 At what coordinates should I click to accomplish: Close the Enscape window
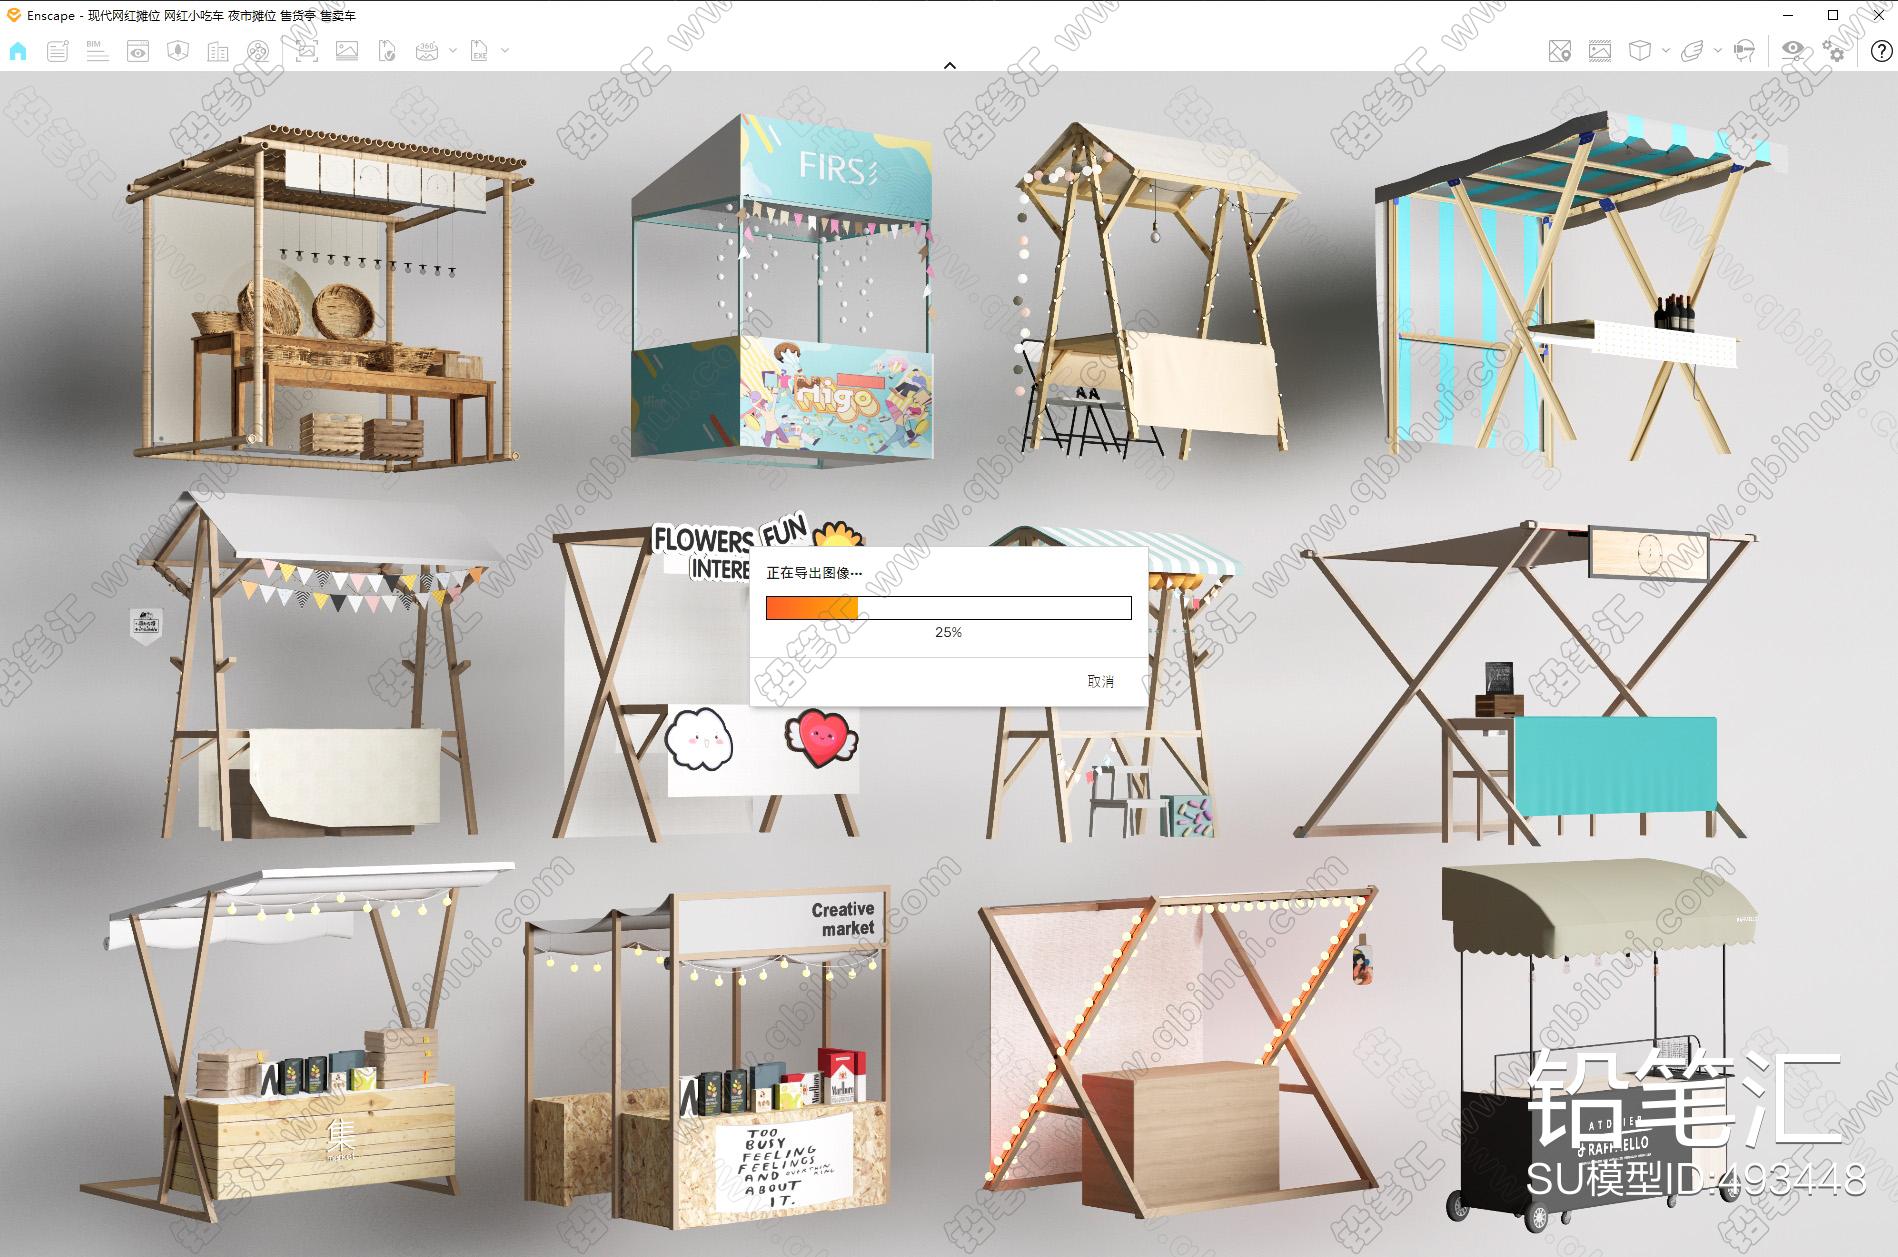point(1877,15)
